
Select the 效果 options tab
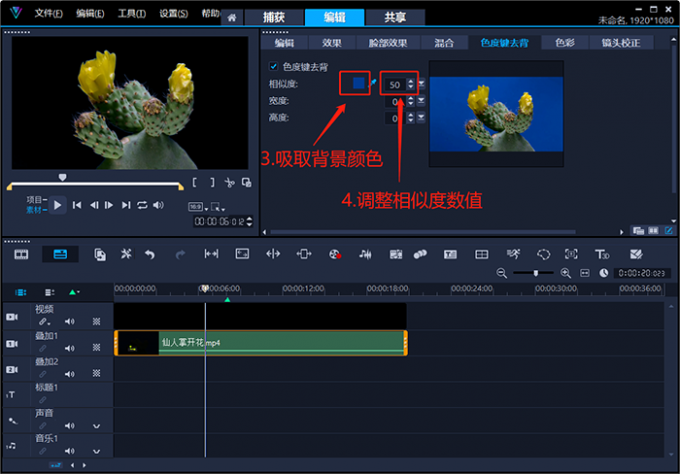tap(332, 43)
